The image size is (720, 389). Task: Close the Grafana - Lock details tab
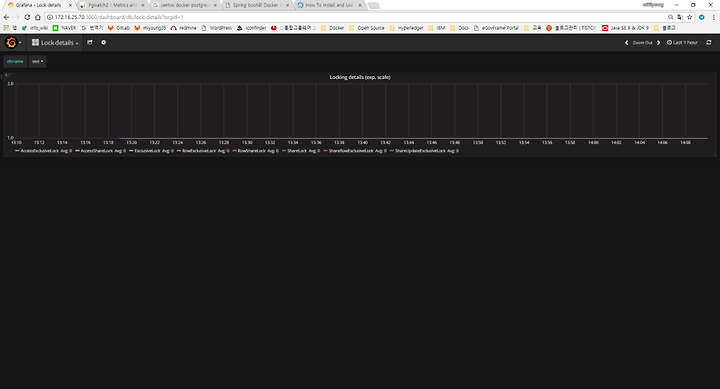(70, 6)
